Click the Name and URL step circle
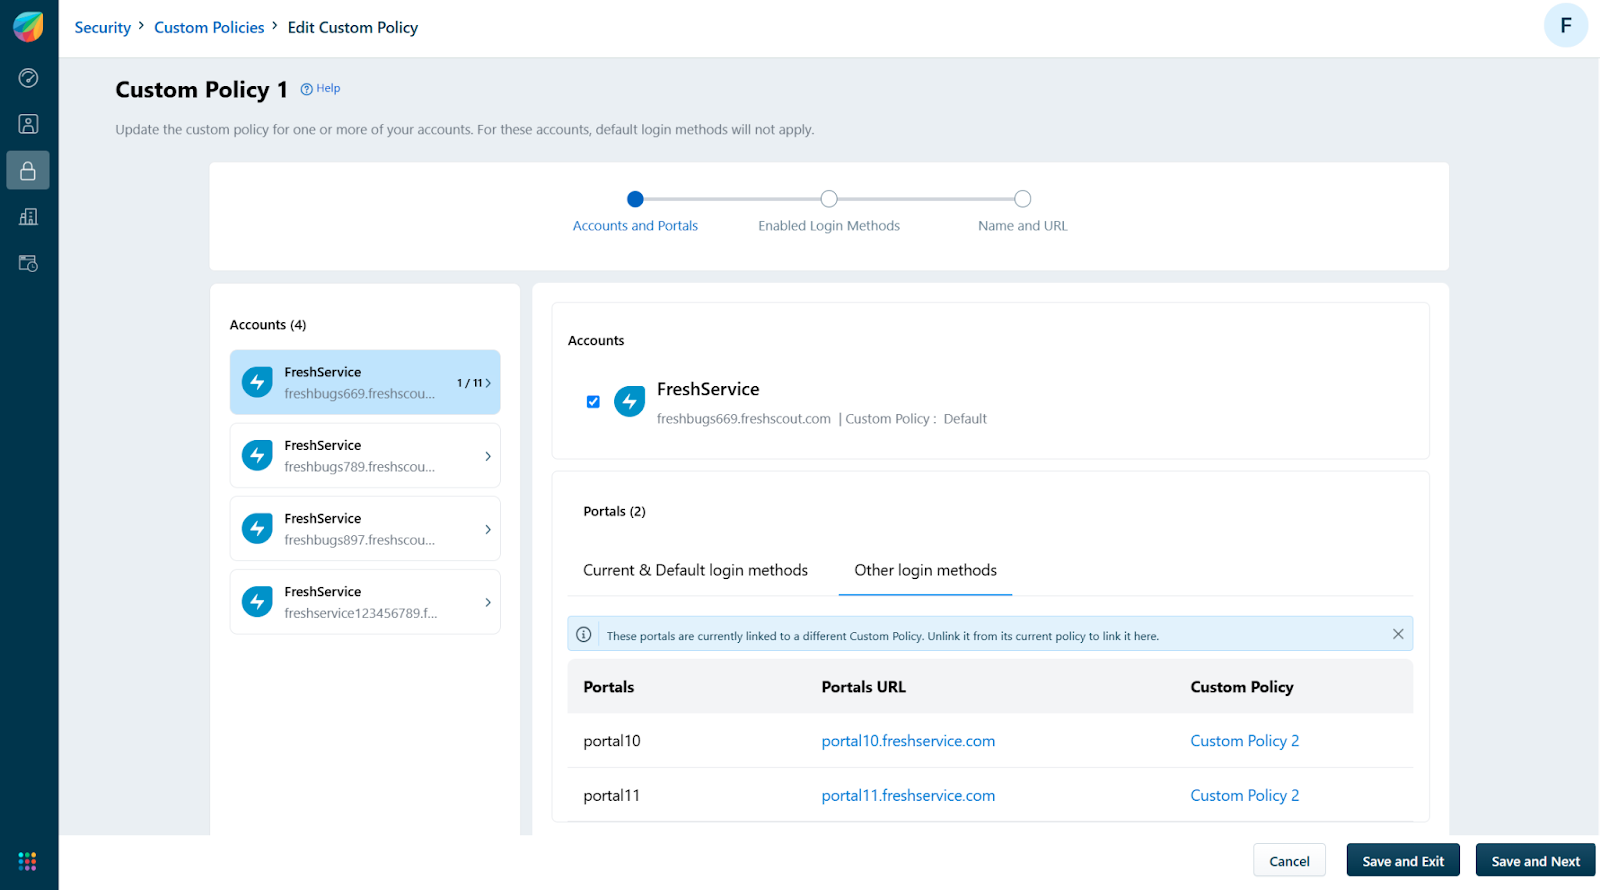Viewport: 1600px width, 890px height. tap(1022, 199)
